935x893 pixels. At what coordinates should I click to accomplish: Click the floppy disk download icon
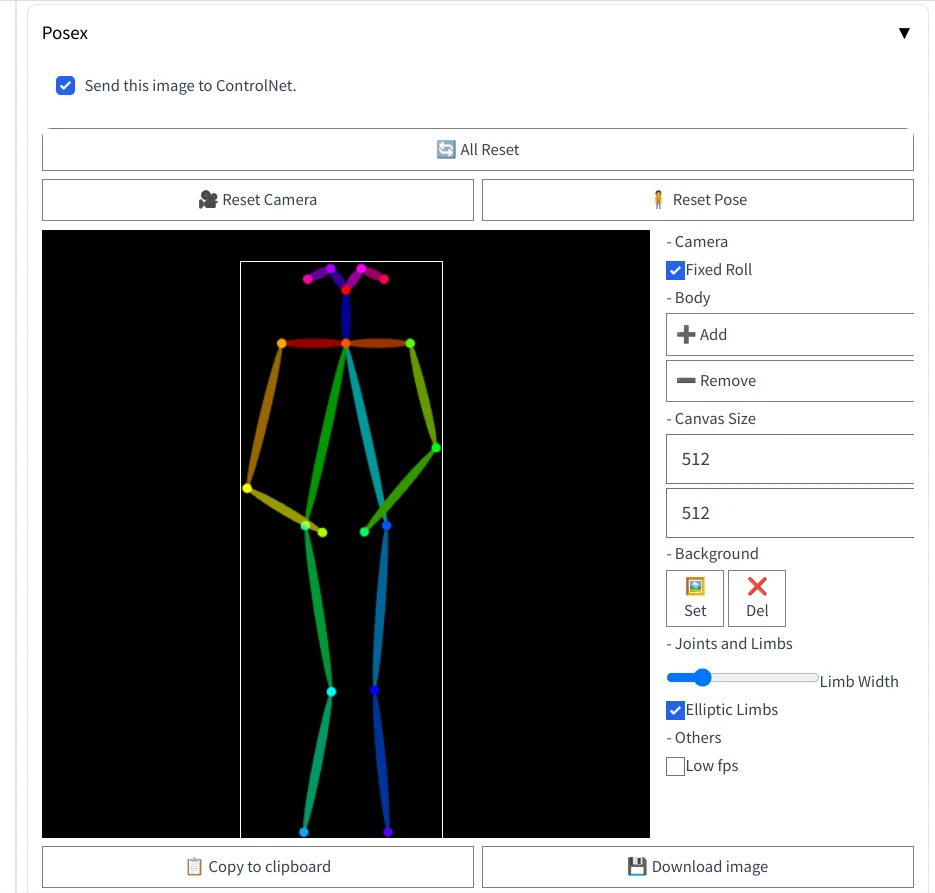[637, 867]
